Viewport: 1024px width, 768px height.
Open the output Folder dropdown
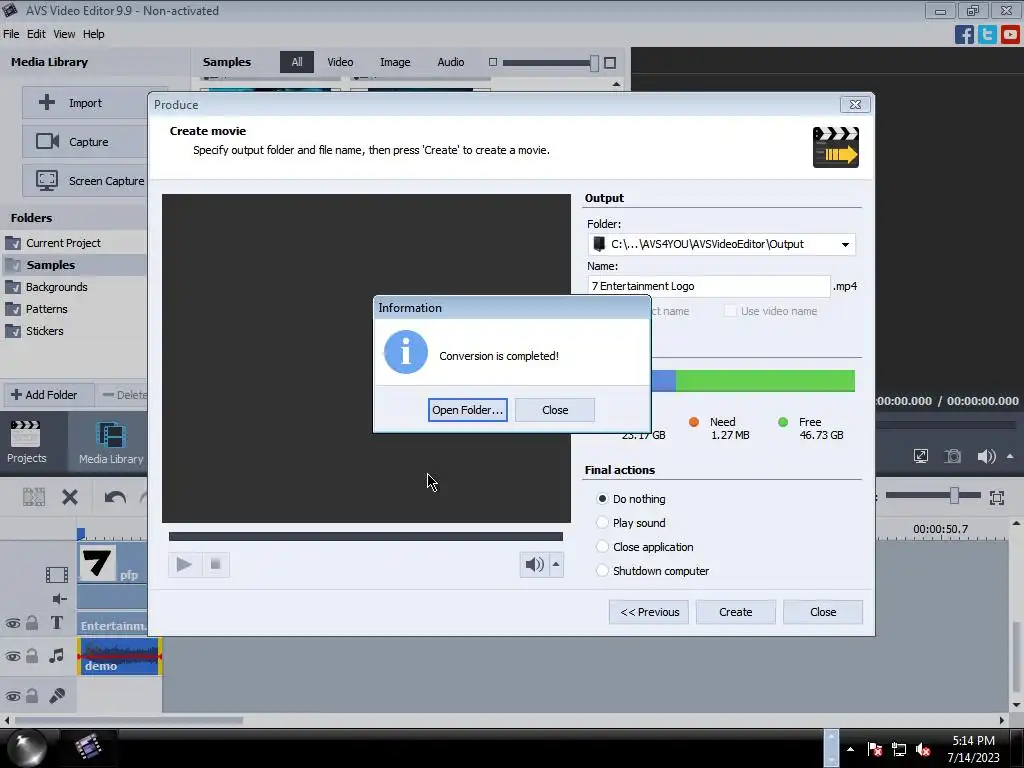point(845,244)
